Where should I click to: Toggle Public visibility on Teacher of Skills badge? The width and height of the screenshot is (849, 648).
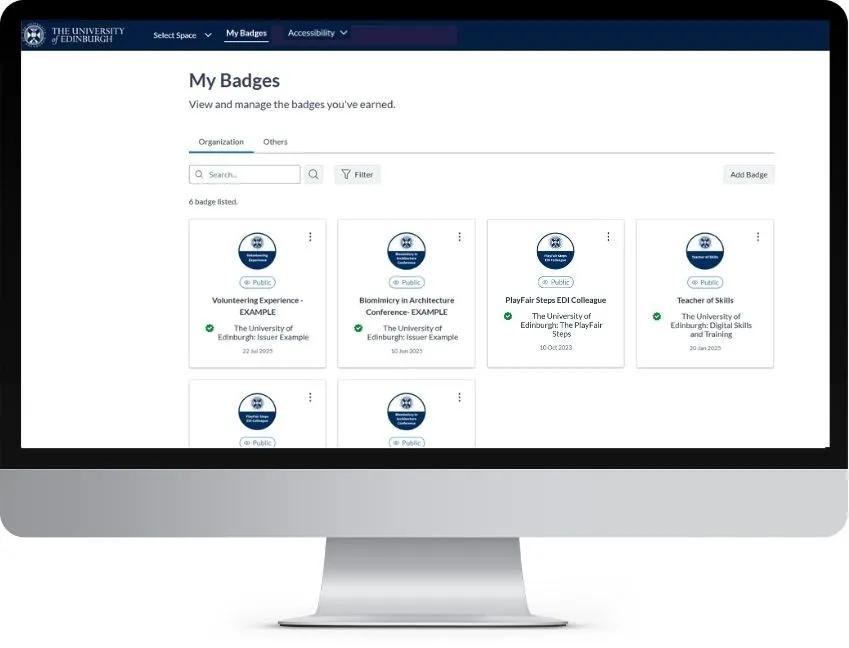(x=705, y=282)
